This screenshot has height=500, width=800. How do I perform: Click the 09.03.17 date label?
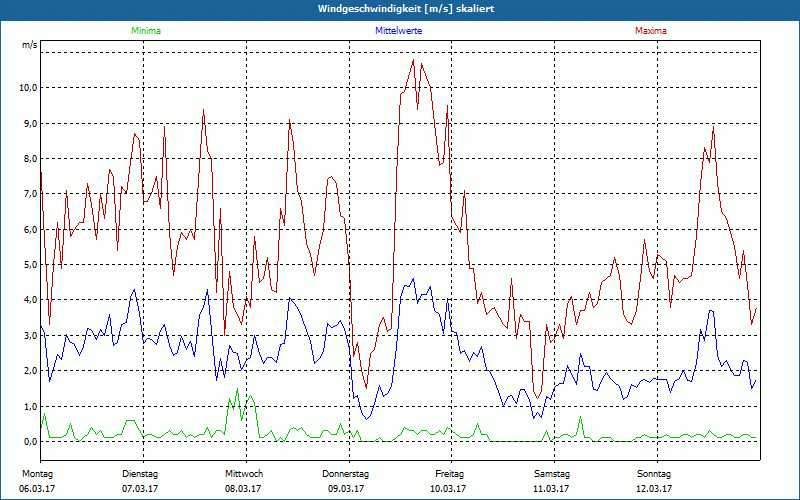click(x=346, y=489)
